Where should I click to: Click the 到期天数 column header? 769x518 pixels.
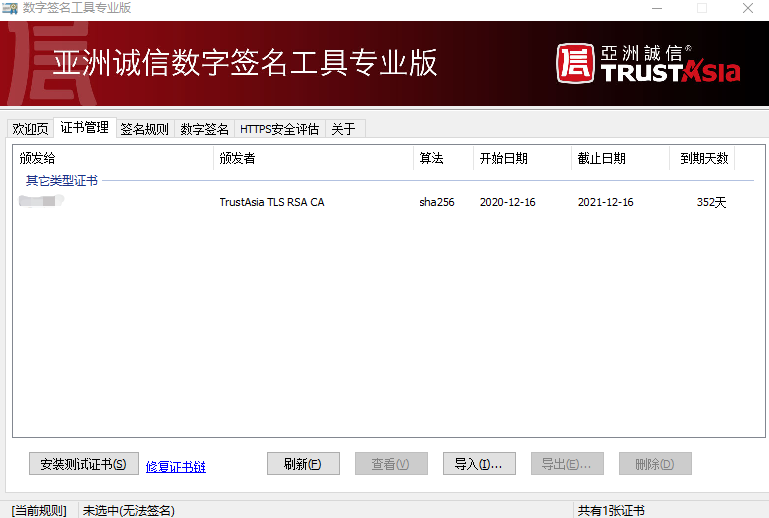click(702, 158)
